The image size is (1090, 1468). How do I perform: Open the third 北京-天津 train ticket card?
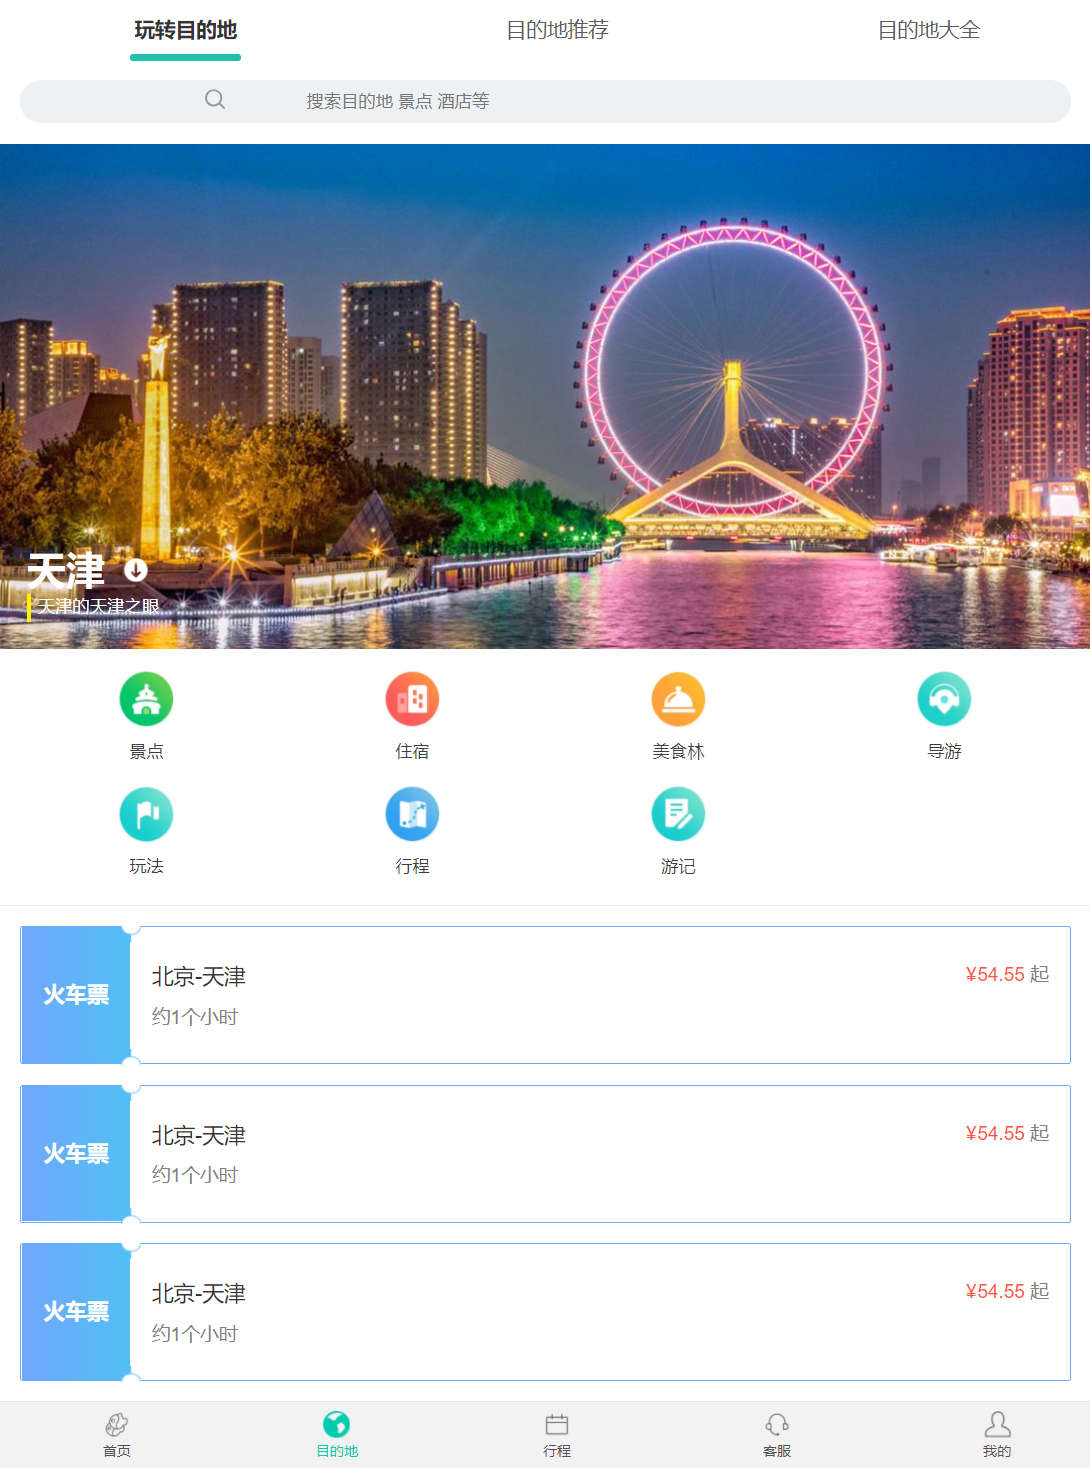point(545,1312)
